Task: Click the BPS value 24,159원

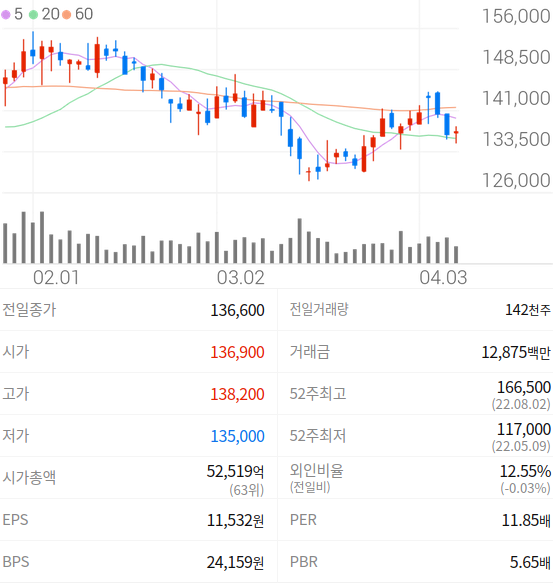Action: 235,562
